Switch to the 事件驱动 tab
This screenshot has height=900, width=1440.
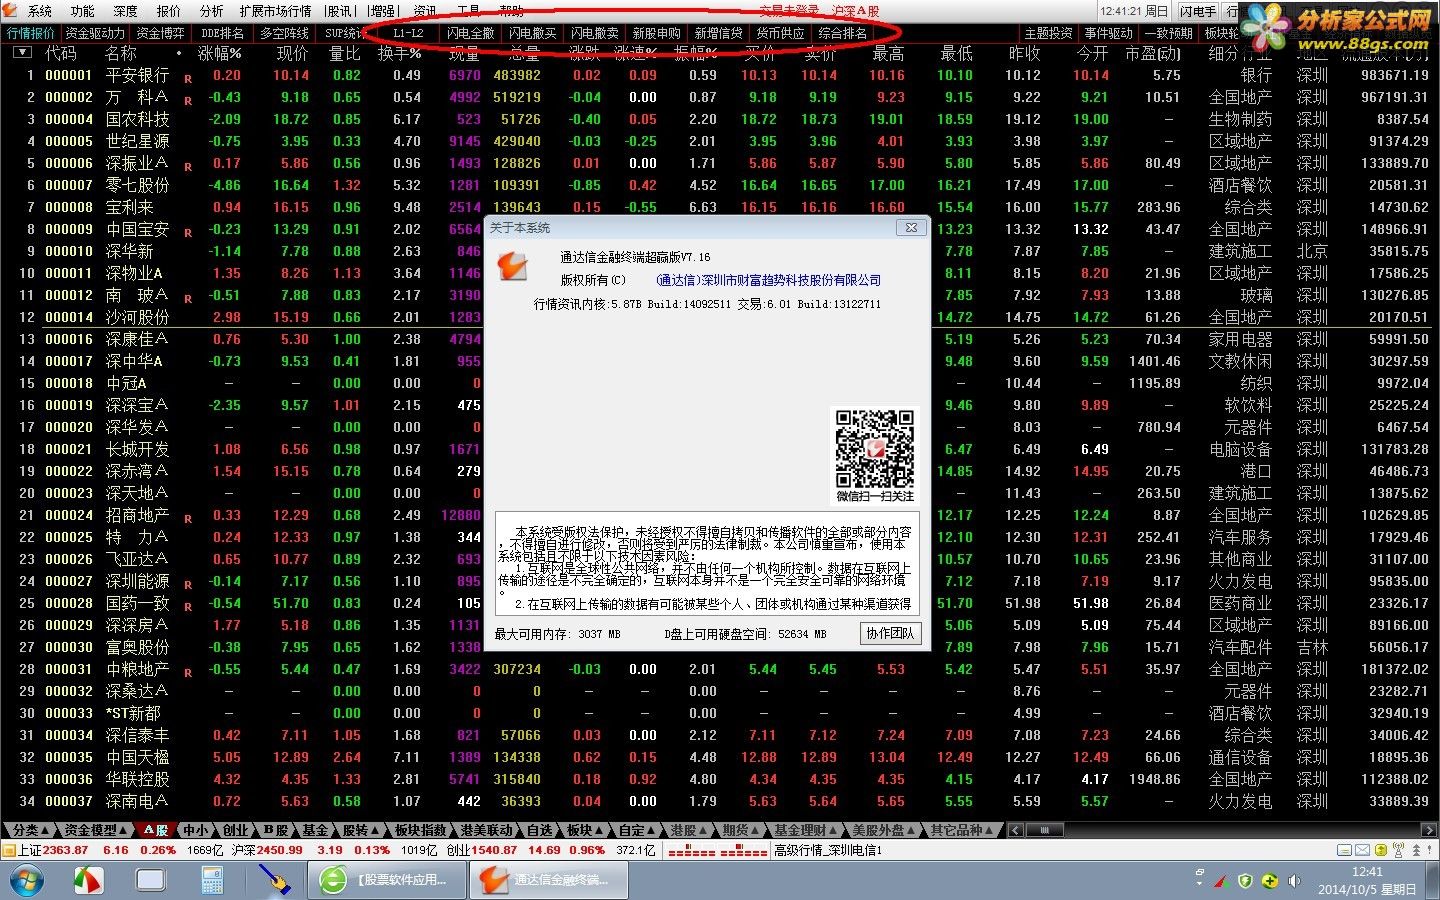[1108, 33]
